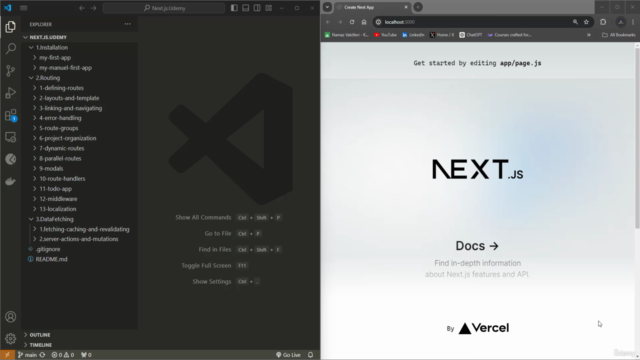This screenshot has width=640, height=360.
Task: Expand TIMELINE section
Action: point(79,345)
